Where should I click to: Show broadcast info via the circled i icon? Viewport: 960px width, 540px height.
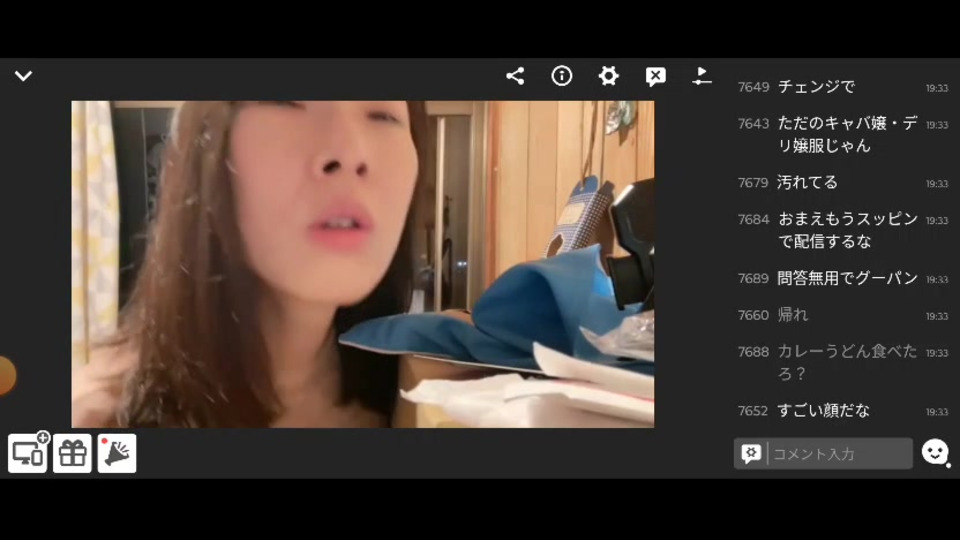point(561,76)
